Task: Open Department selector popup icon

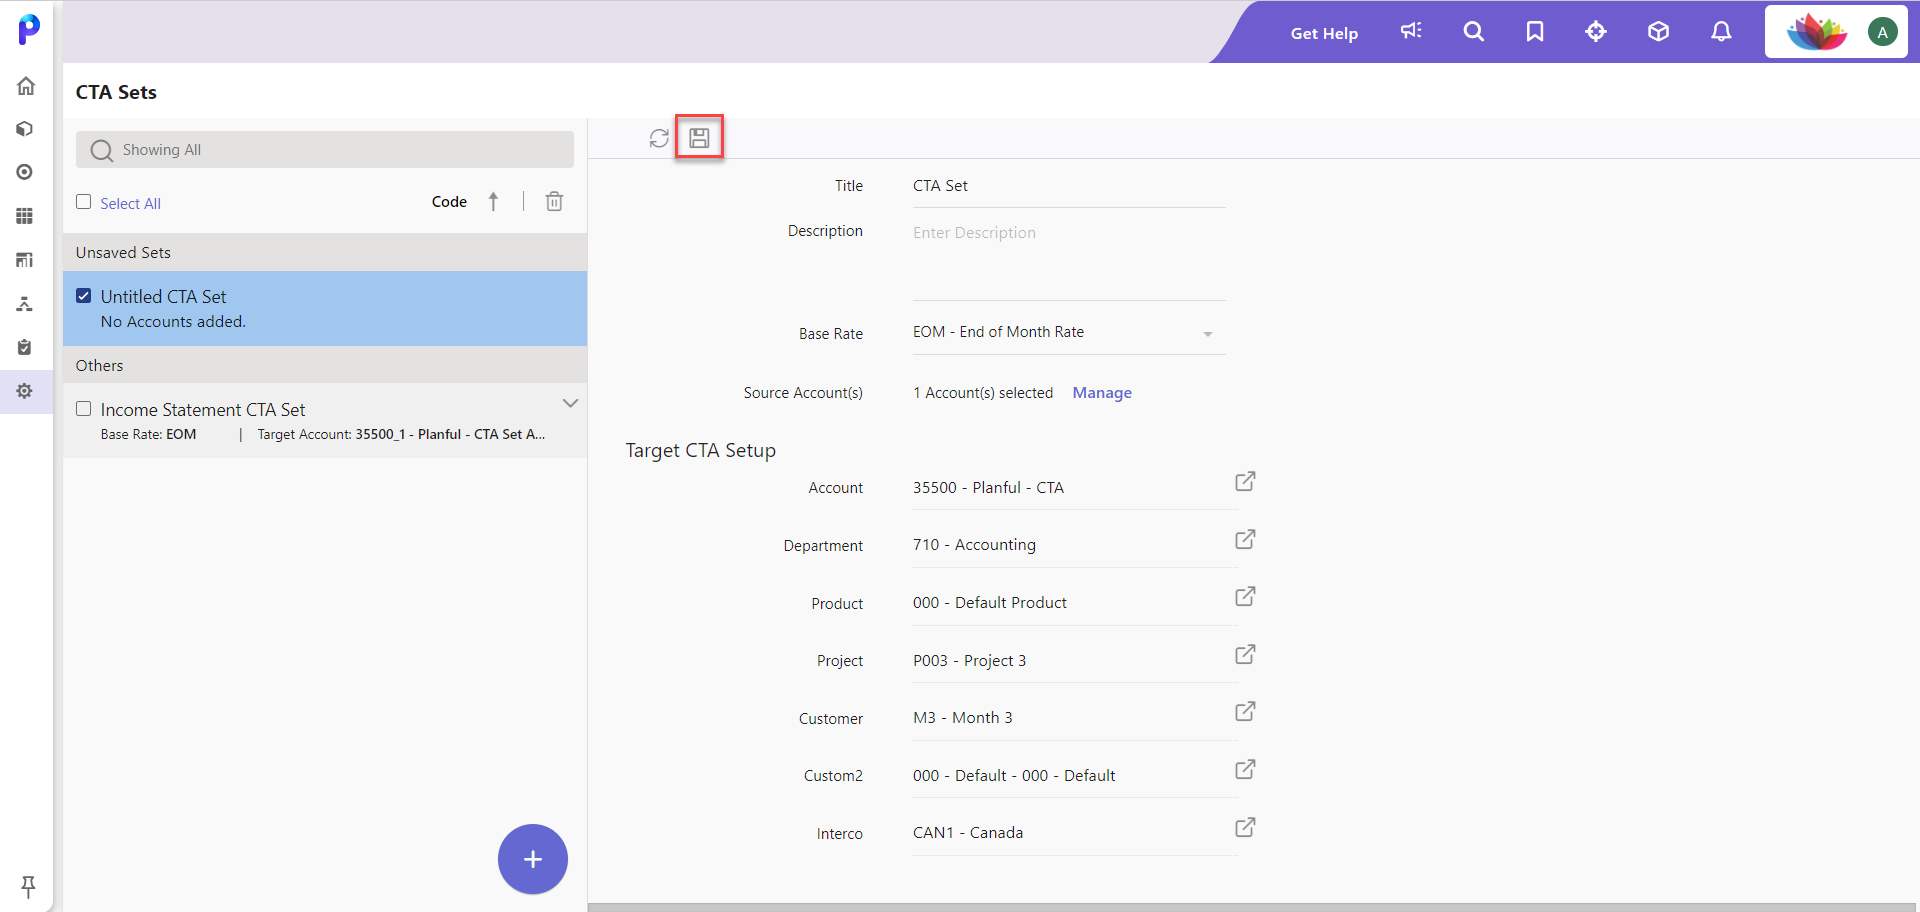Action: click(1245, 540)
